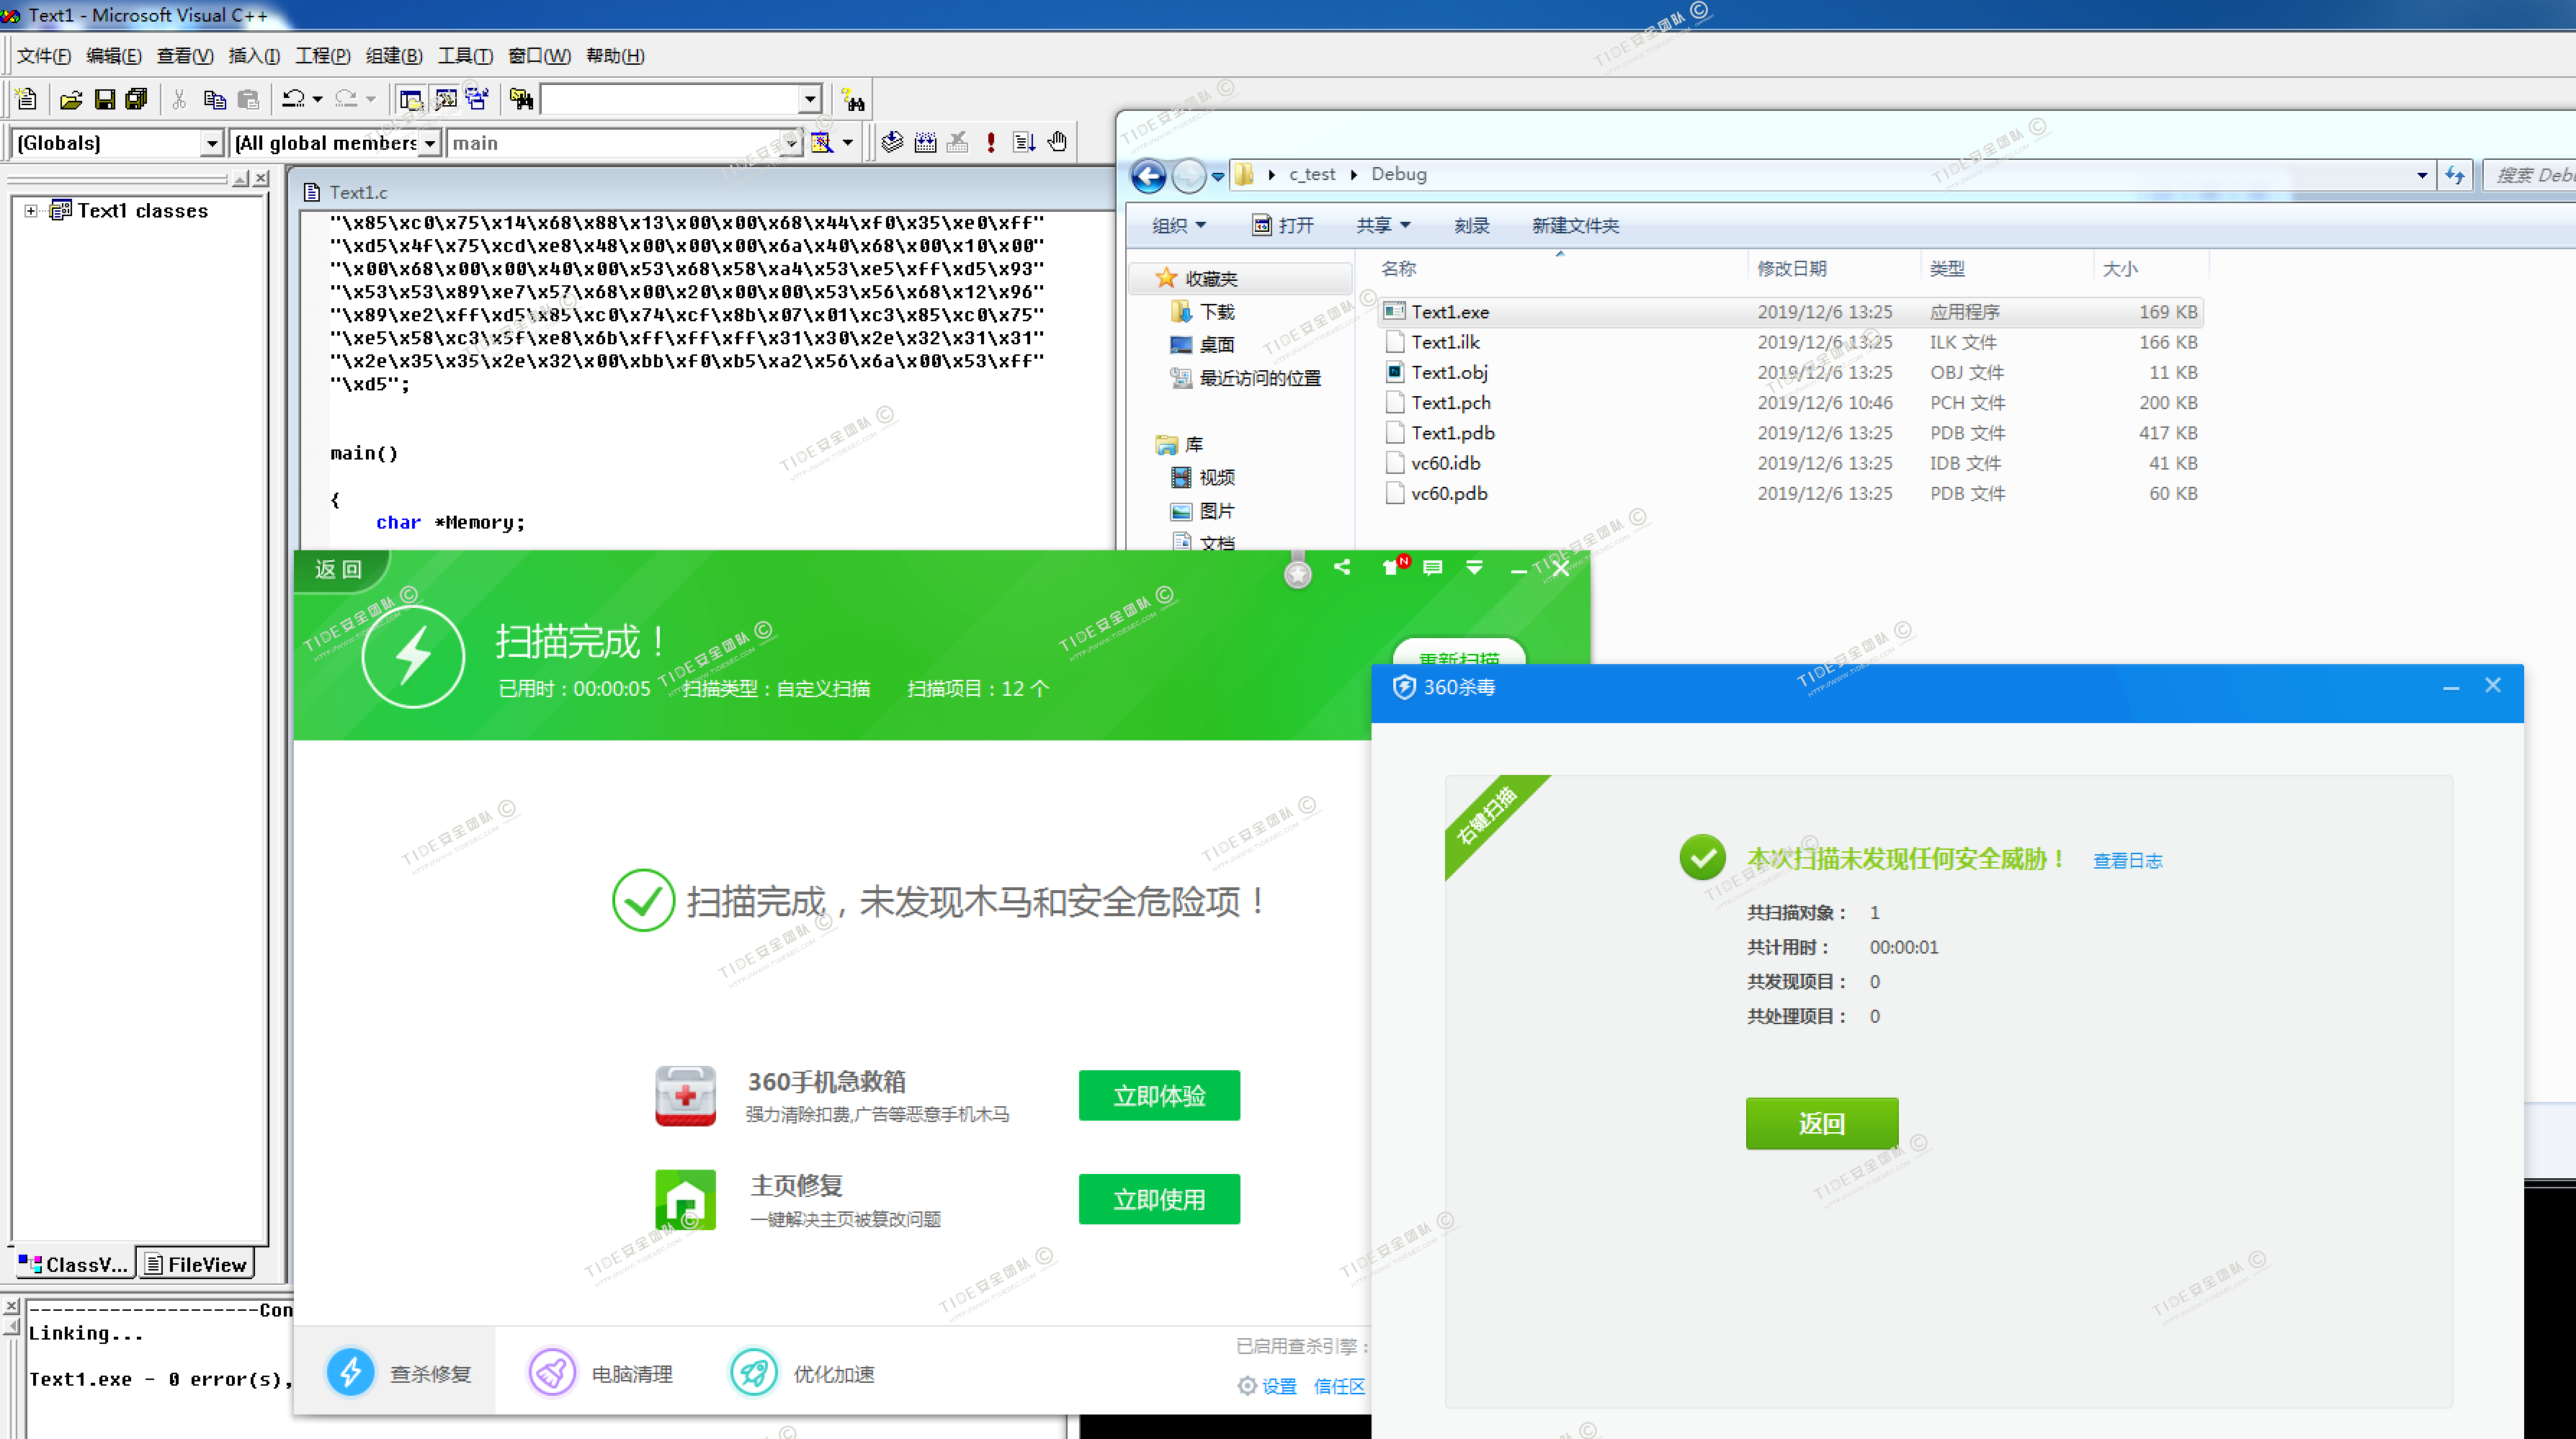
Task: Click the back arrow in Explorer window
Action: 1148,176
